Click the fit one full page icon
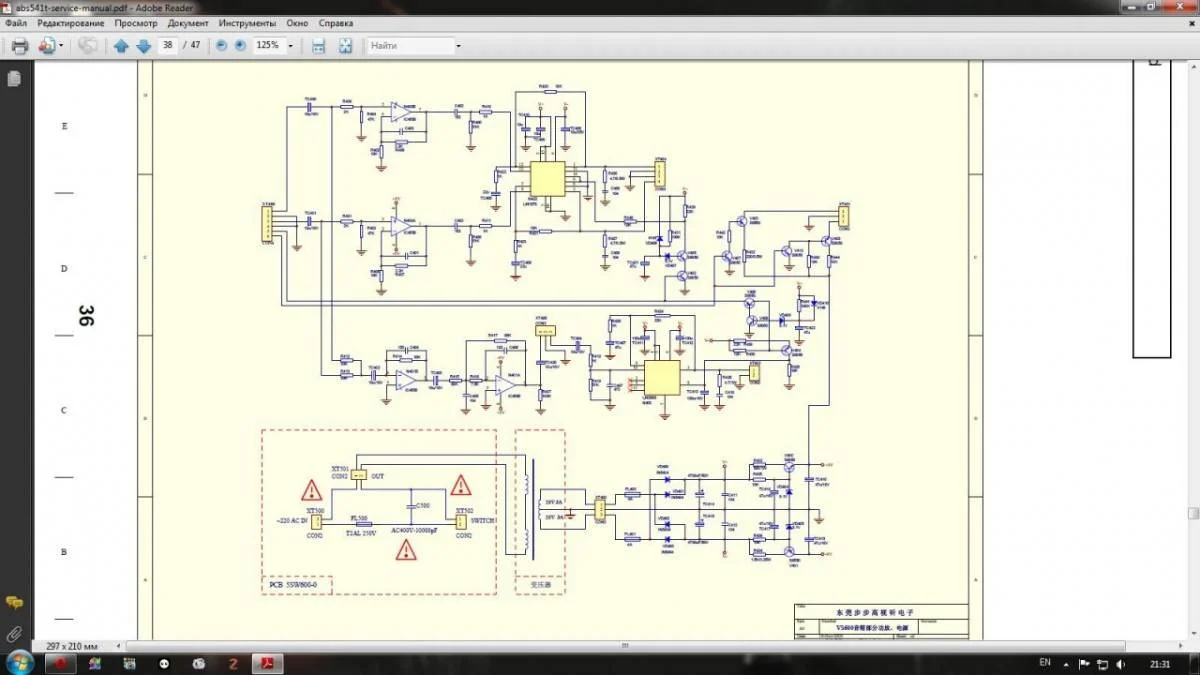The height and width of the screenshot is (675, 1200). [345, 46]
